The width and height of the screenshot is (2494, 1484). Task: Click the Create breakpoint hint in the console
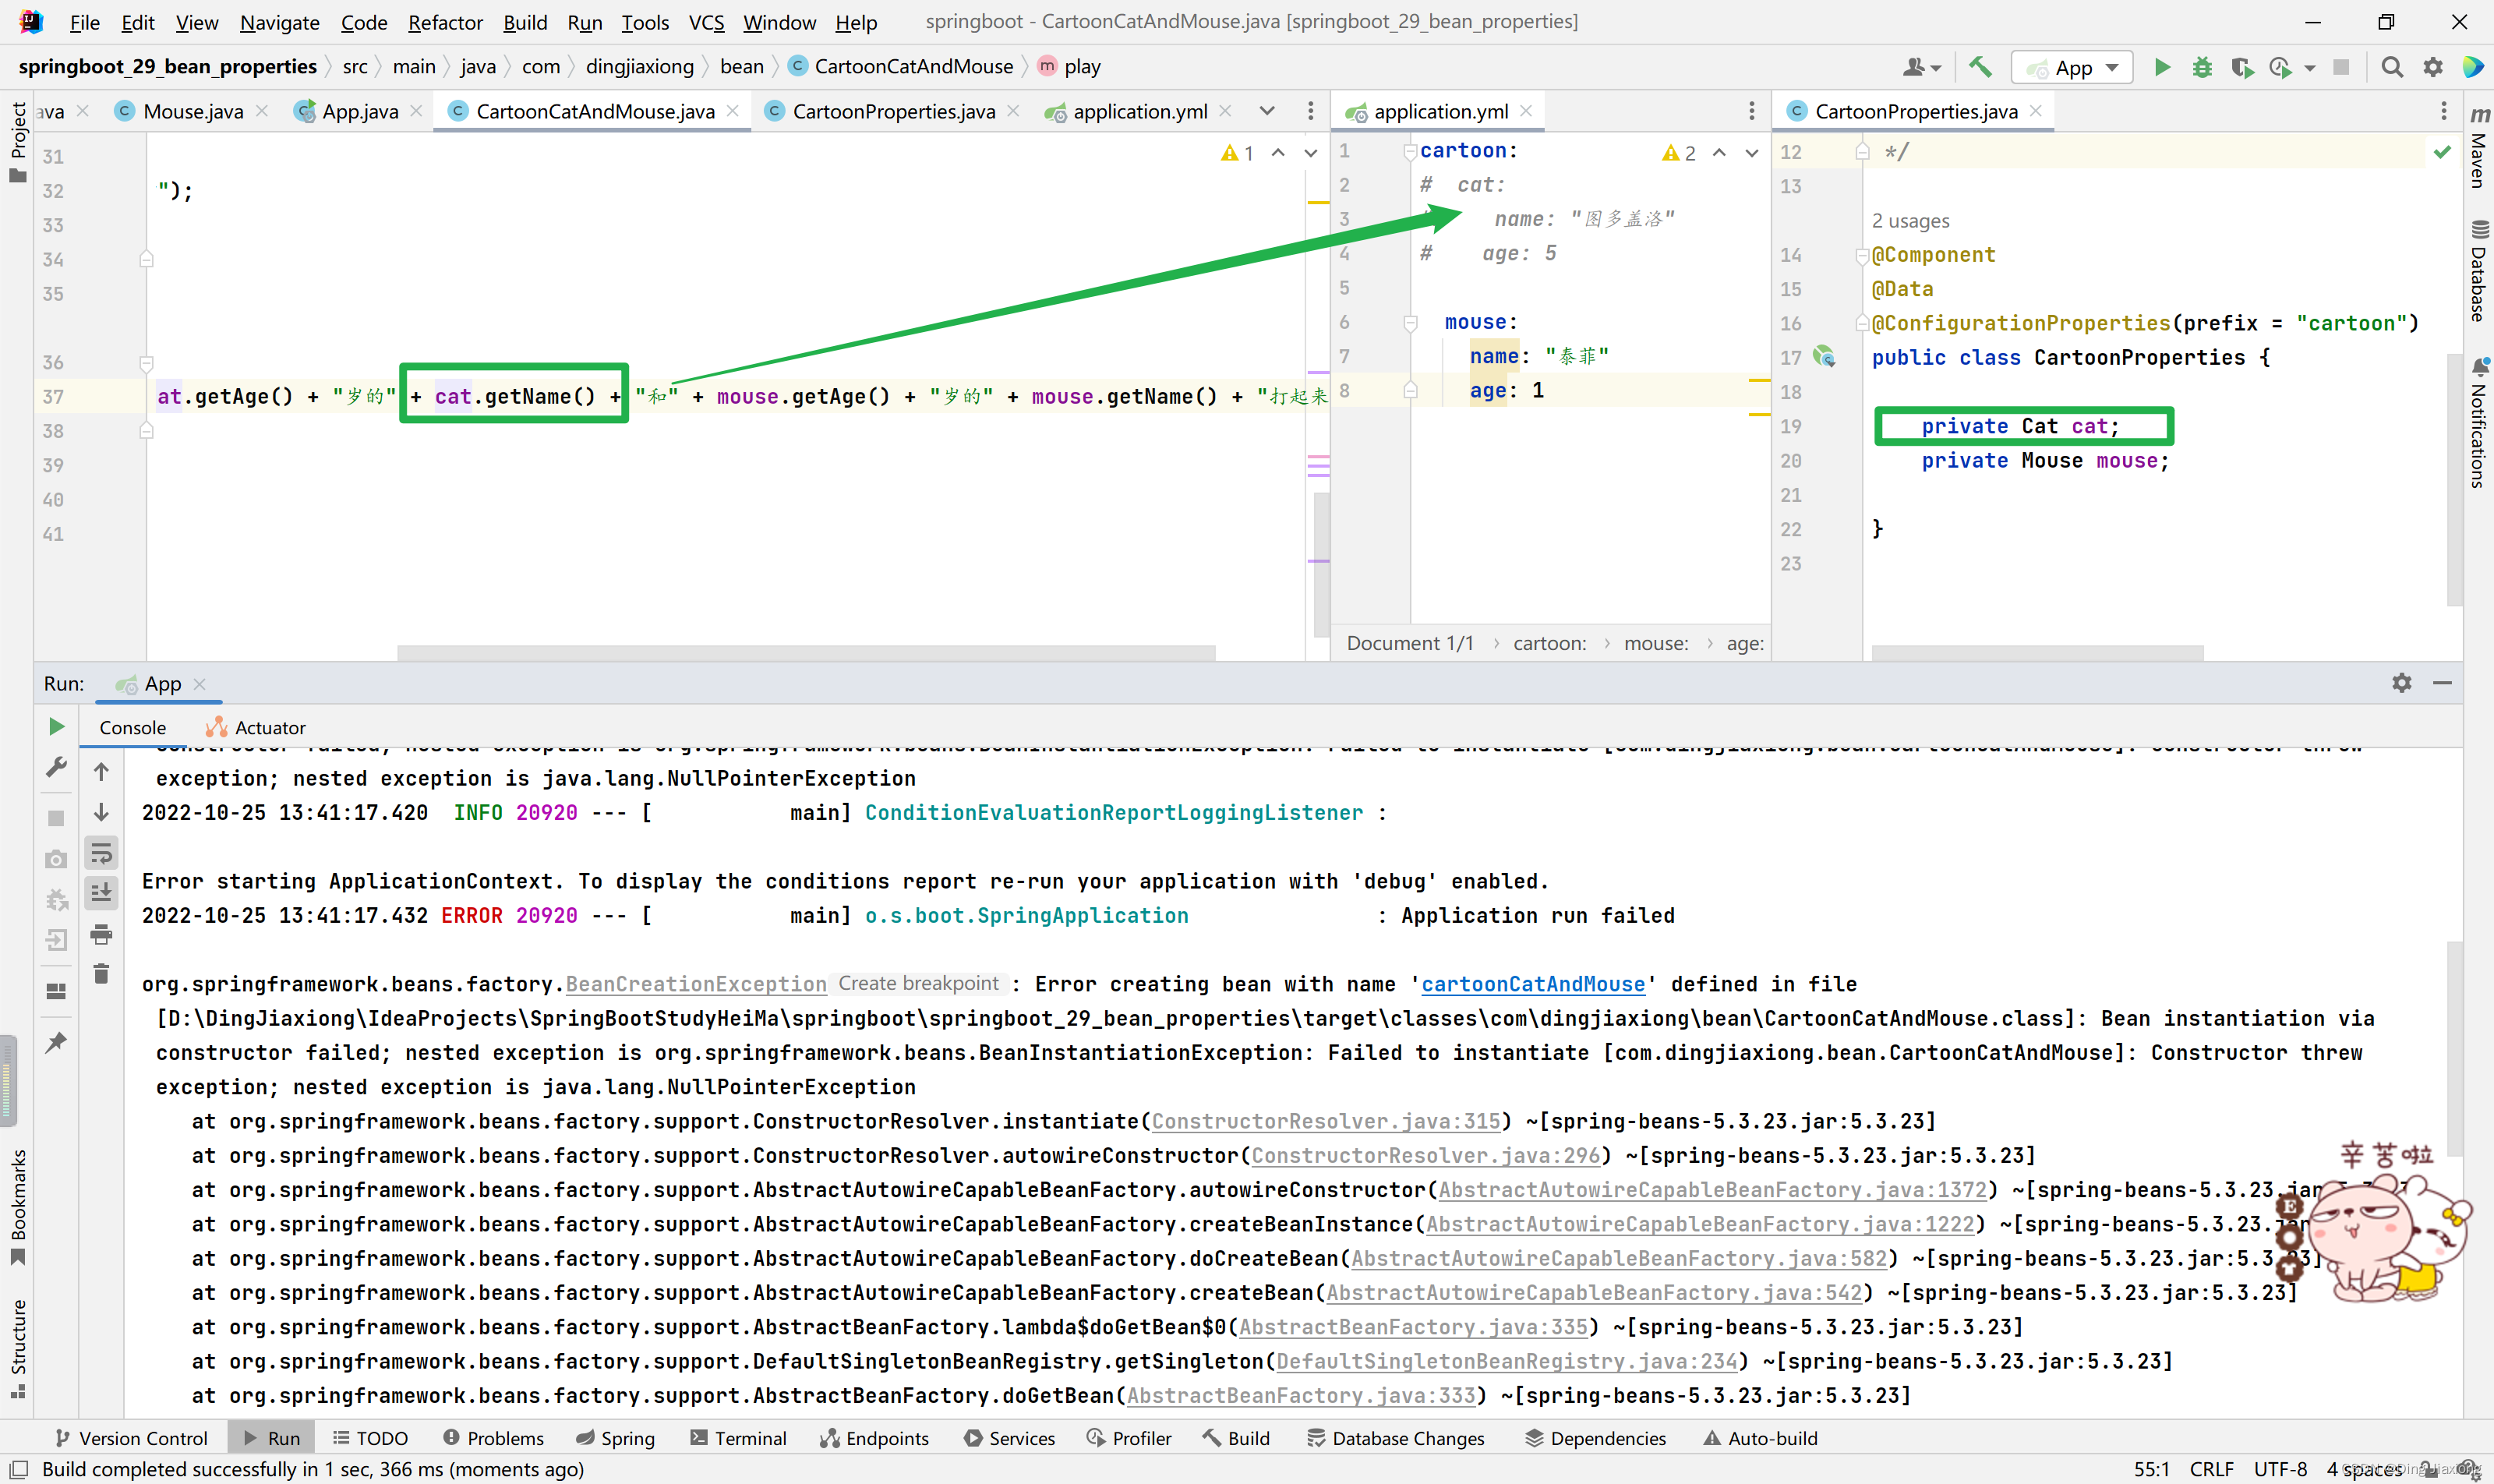pyautogui.click(x=918, y=983)
